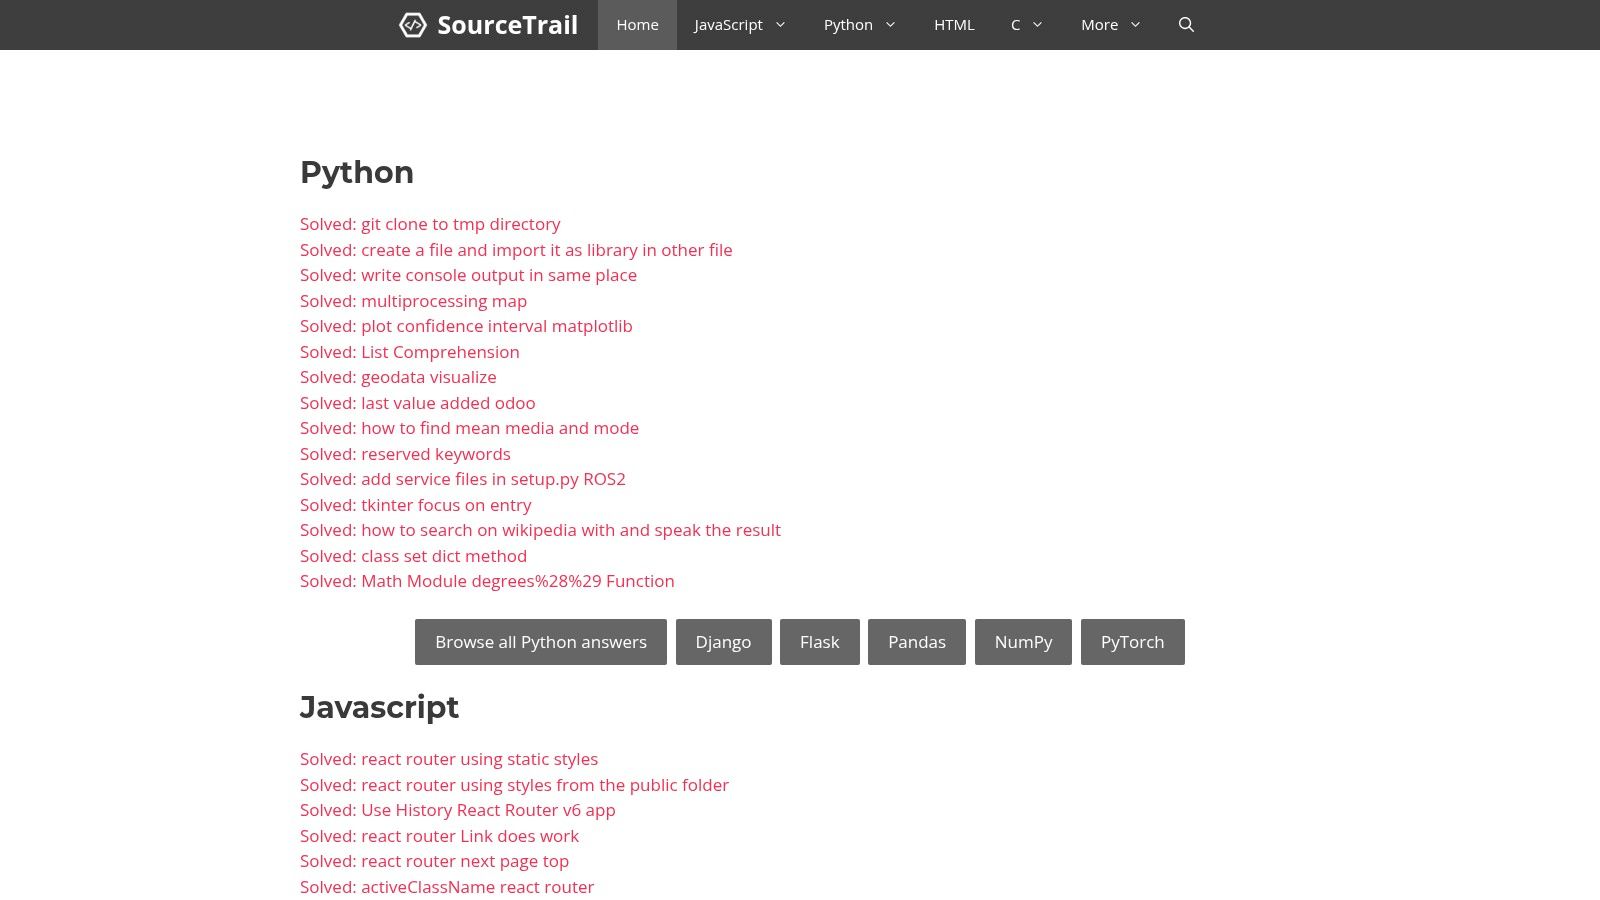
Task: Open 'react router using styles from the public folder' link
Action: click(514, 785)
